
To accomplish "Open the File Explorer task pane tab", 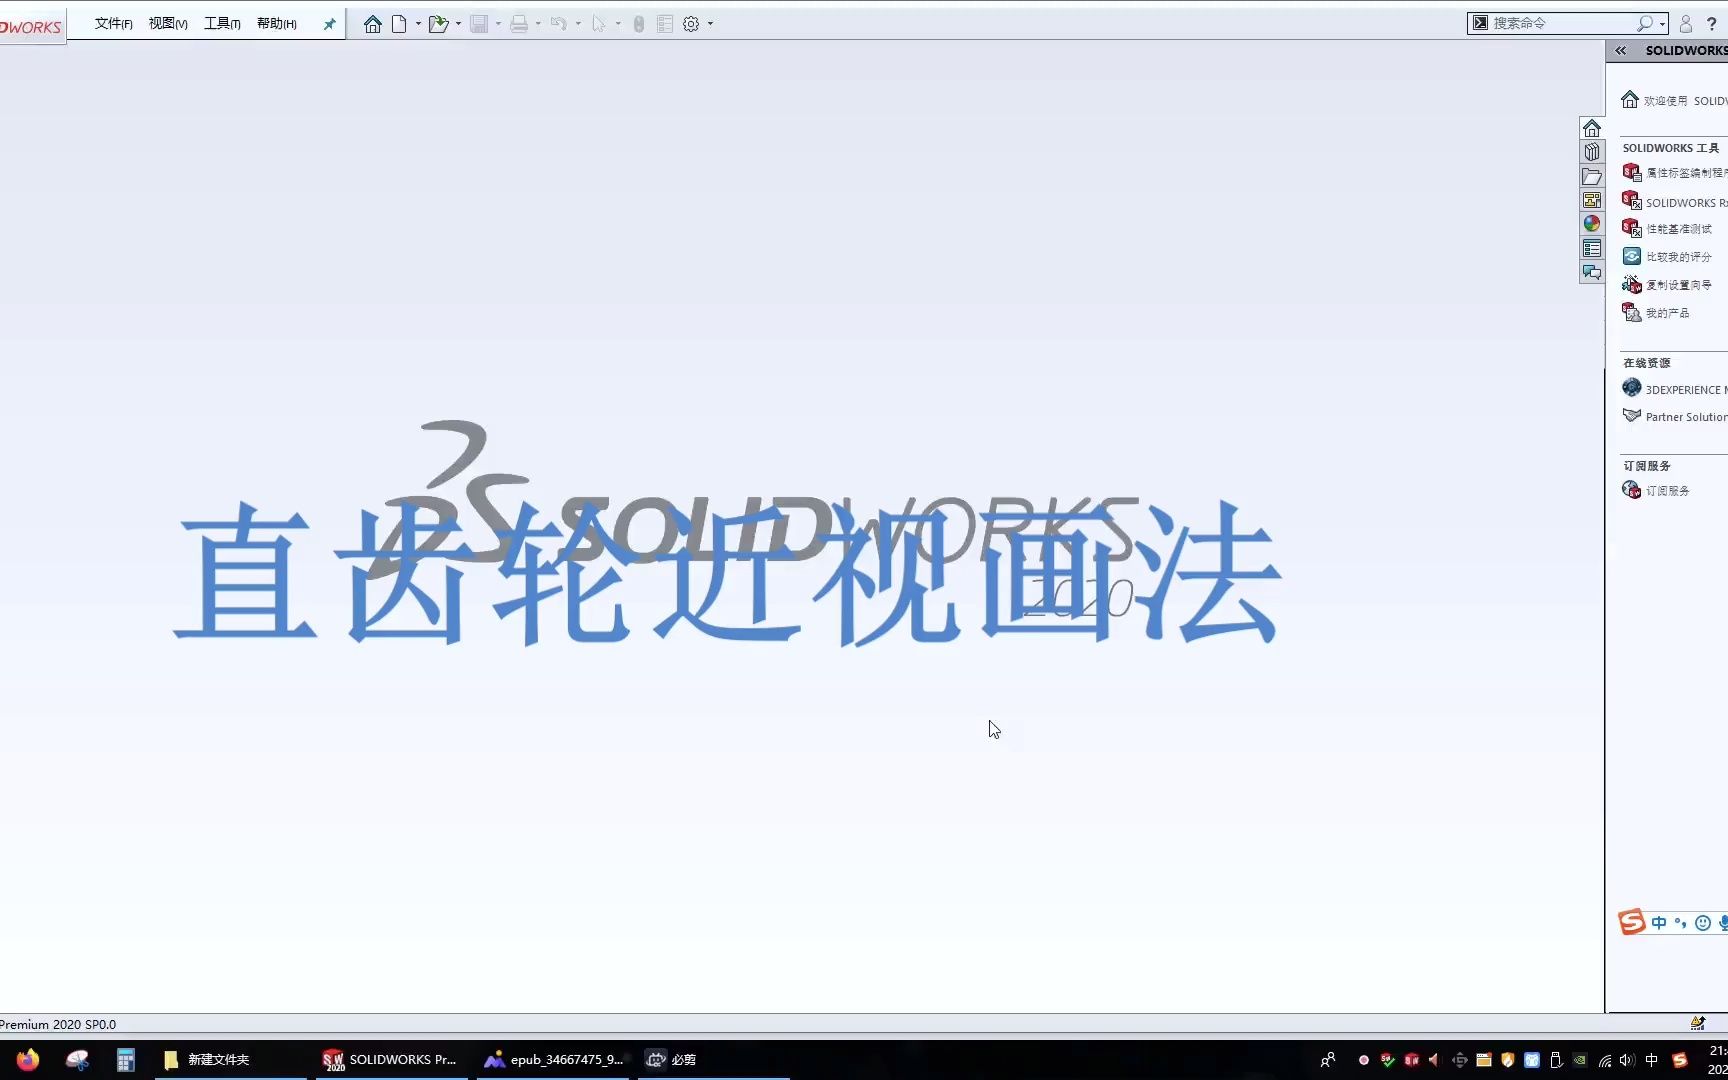I will 1592,176.
